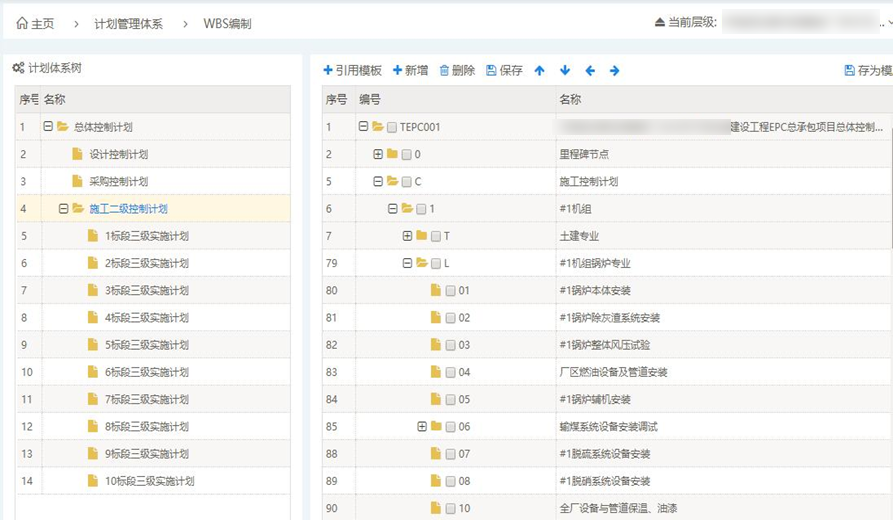Click the move down arrow icon
Image resolution: width=893 pixels, height=520 pixels.
564,71
